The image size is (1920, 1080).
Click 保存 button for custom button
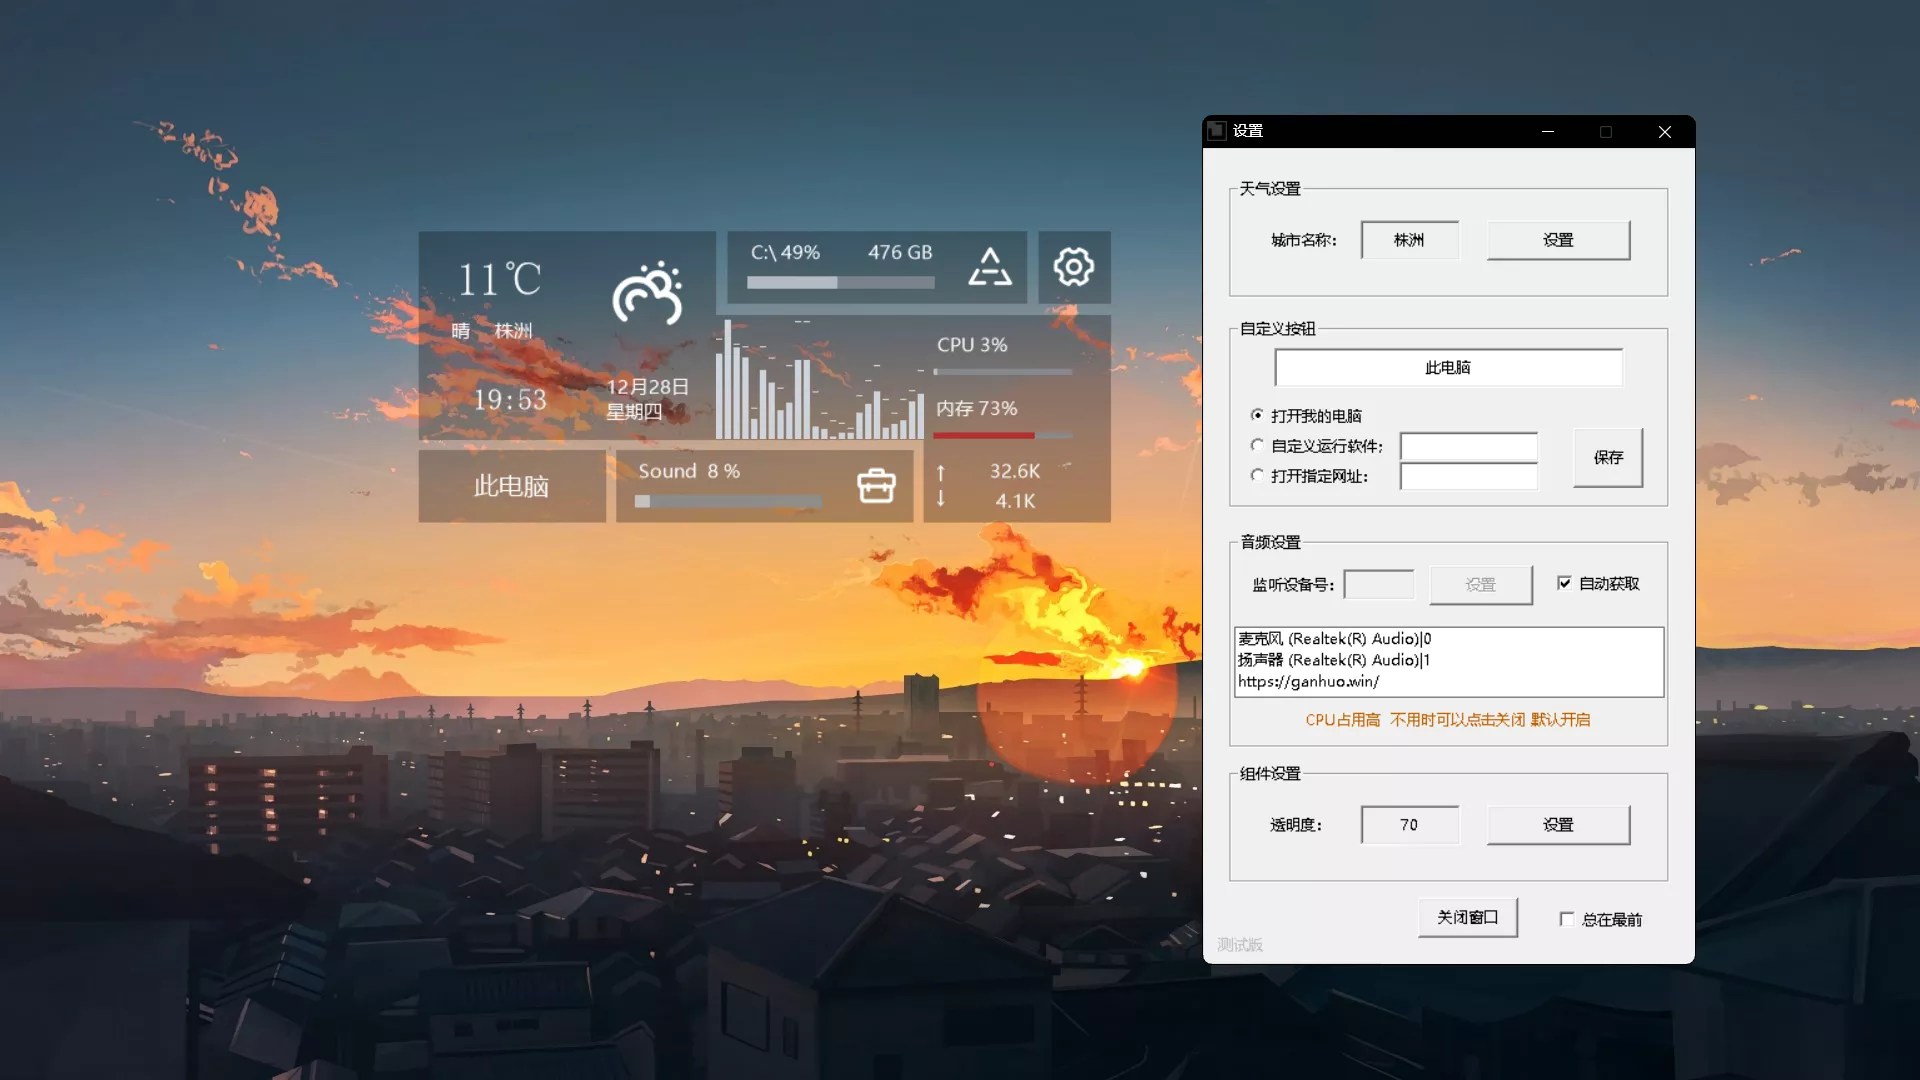pyautogui.click(x=1608, y=457)
